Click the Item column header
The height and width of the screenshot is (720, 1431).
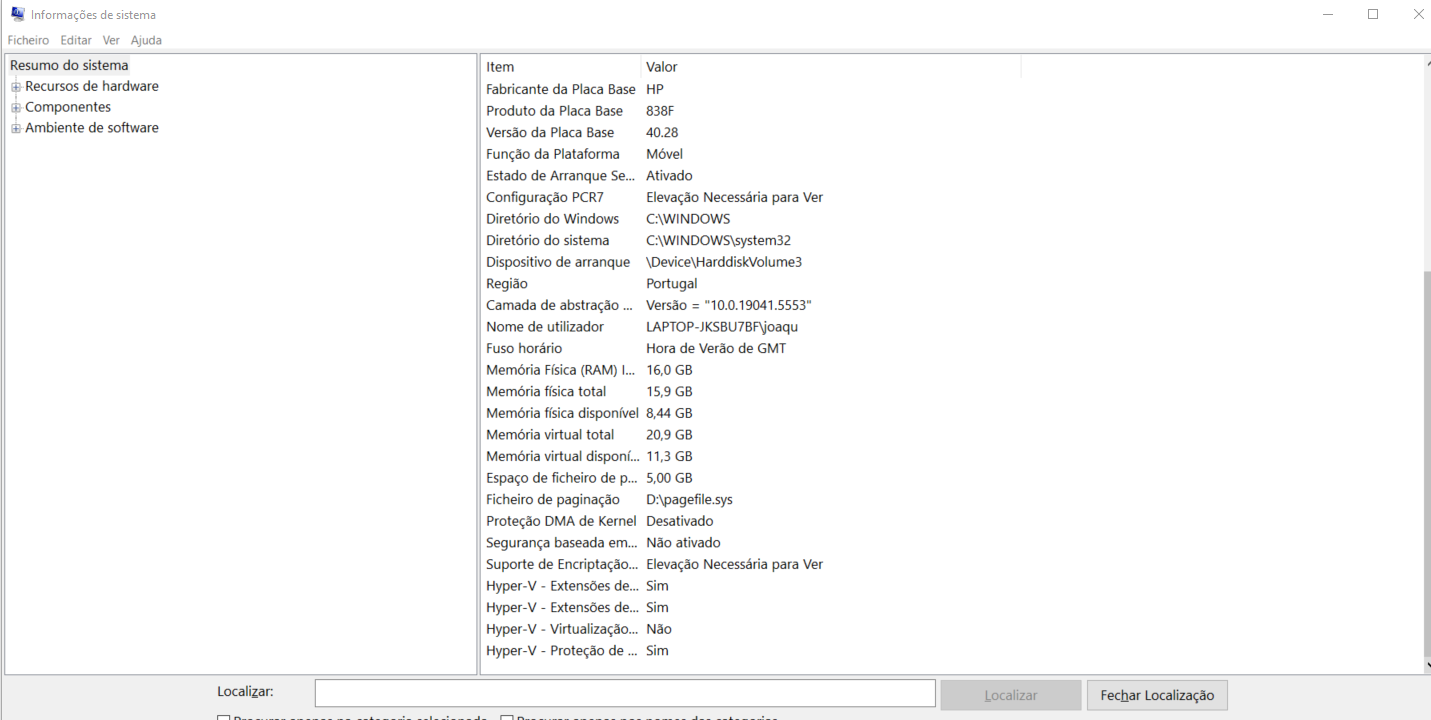tap(561, 67)
